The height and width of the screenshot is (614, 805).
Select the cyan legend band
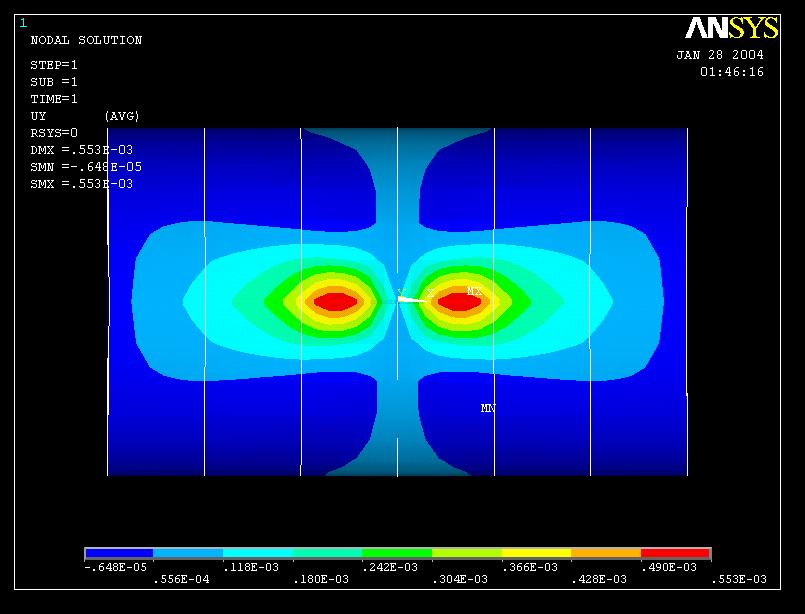pos(258,553)
